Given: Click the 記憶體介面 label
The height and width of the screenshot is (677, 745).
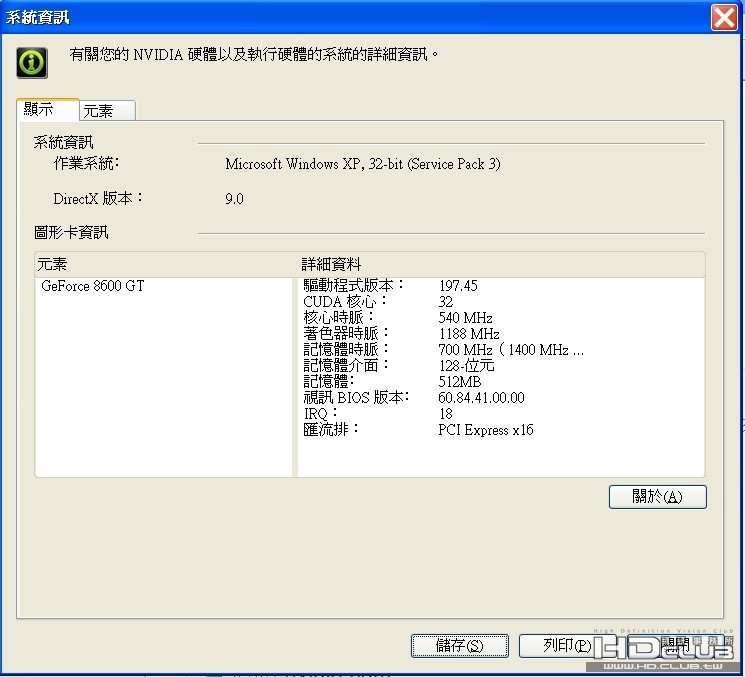Looking at the screenshot, I should pyautogui.click(x=346, y=365).
